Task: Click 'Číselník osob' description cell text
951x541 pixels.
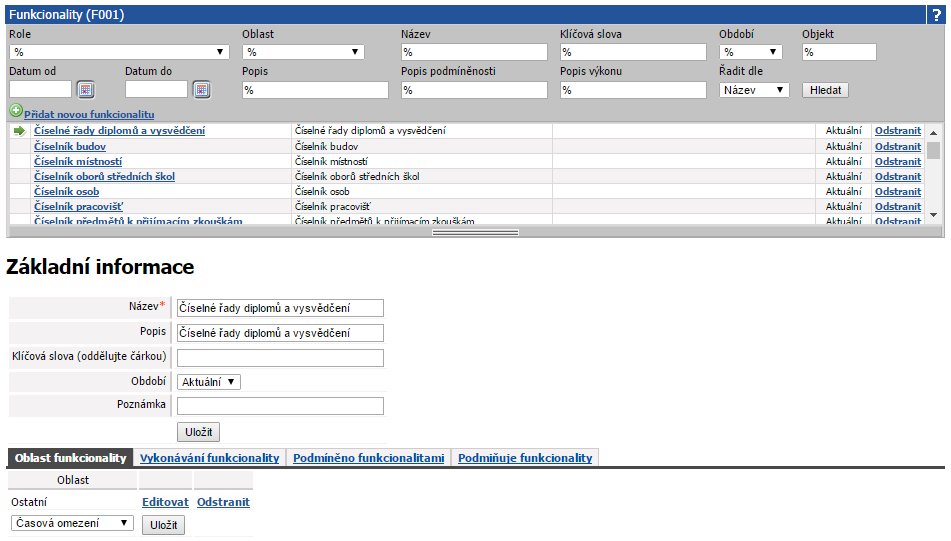Action: 322,192
